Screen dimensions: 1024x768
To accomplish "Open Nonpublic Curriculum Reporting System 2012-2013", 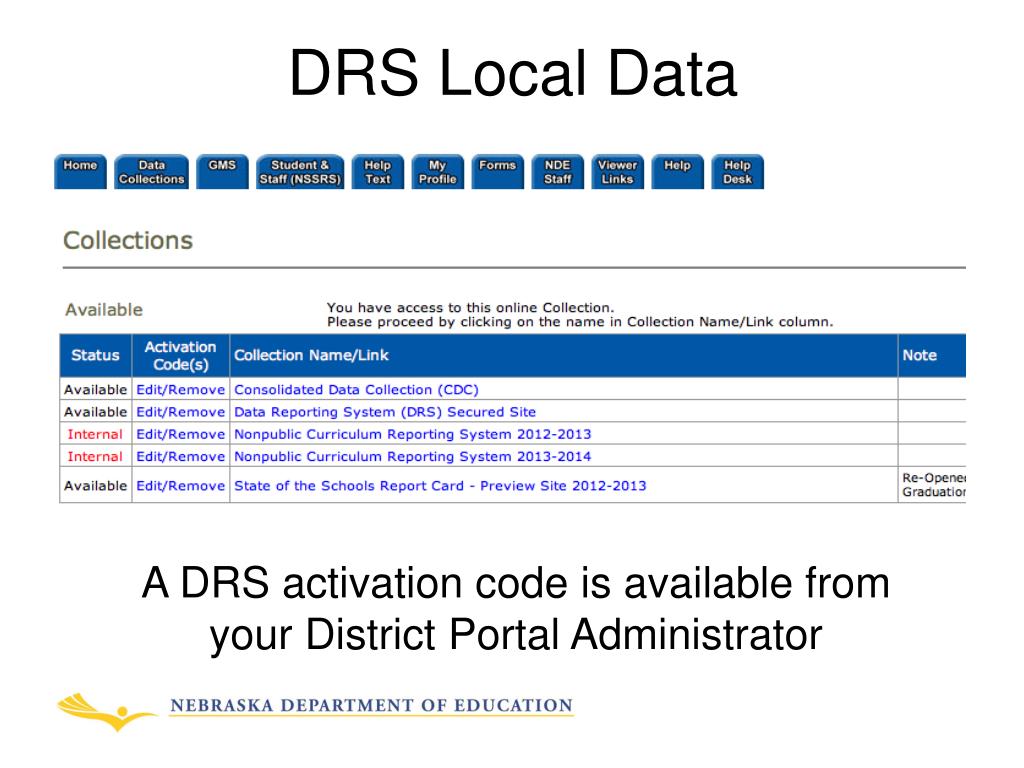I will pyautogui.click(x=413, y=434).
